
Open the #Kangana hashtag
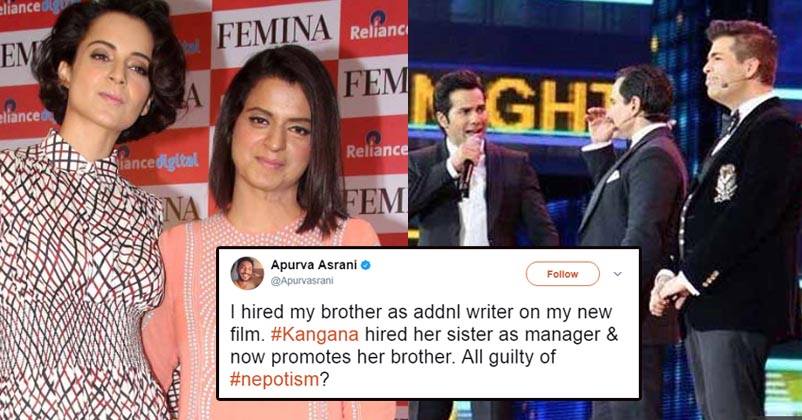click(314, 334)
